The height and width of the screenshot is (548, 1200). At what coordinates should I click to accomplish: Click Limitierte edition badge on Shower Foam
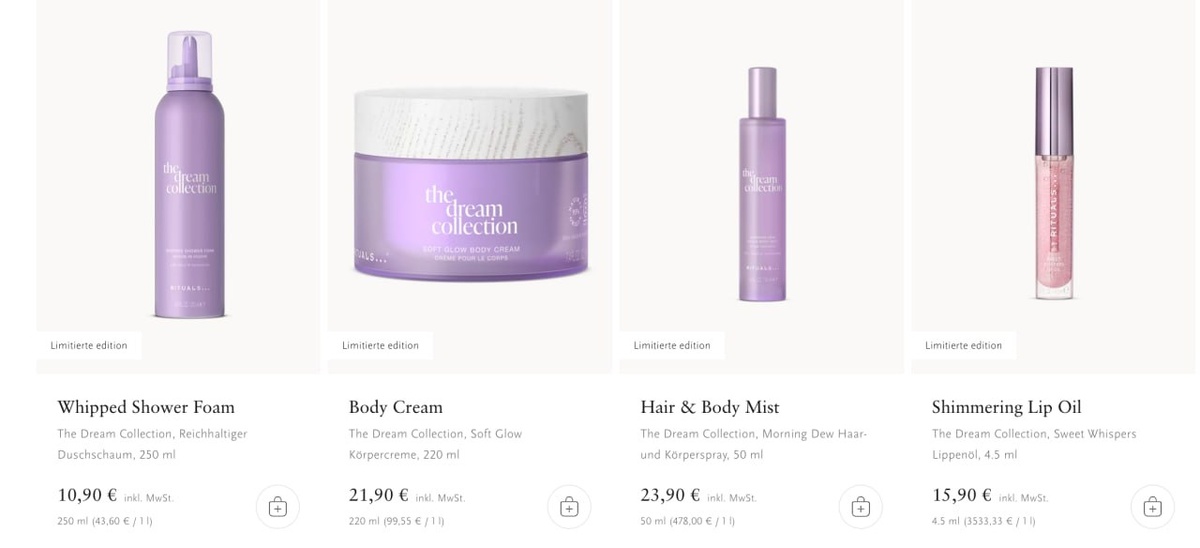coord(89,345)
